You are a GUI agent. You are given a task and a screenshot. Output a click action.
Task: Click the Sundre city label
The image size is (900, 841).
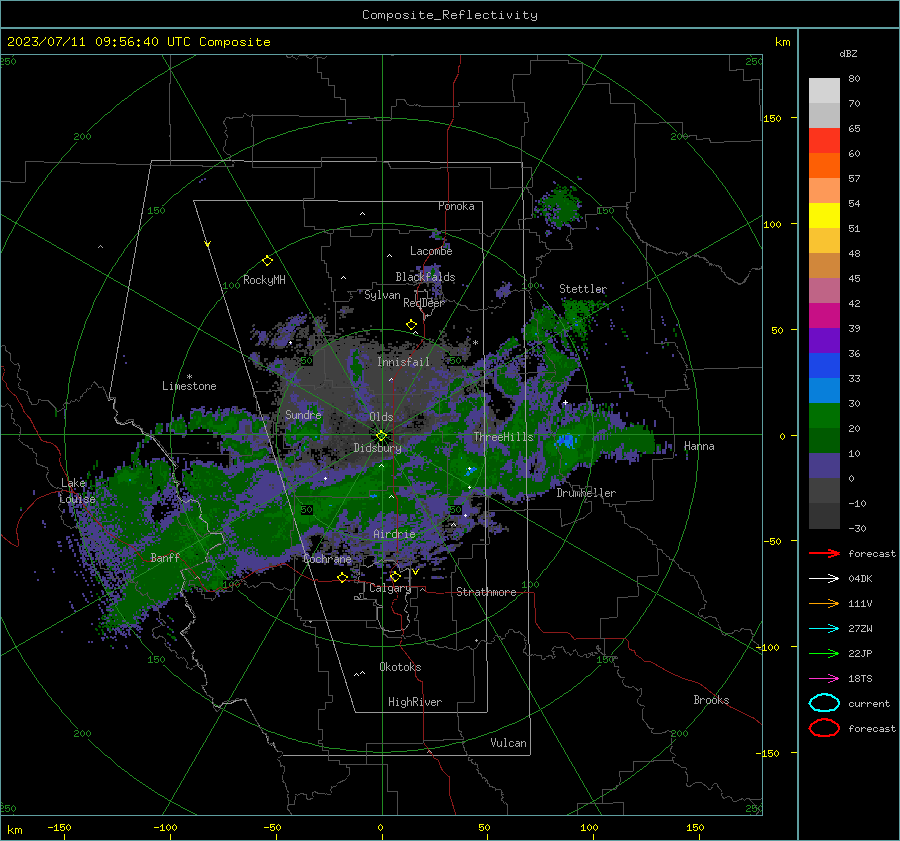304,414
